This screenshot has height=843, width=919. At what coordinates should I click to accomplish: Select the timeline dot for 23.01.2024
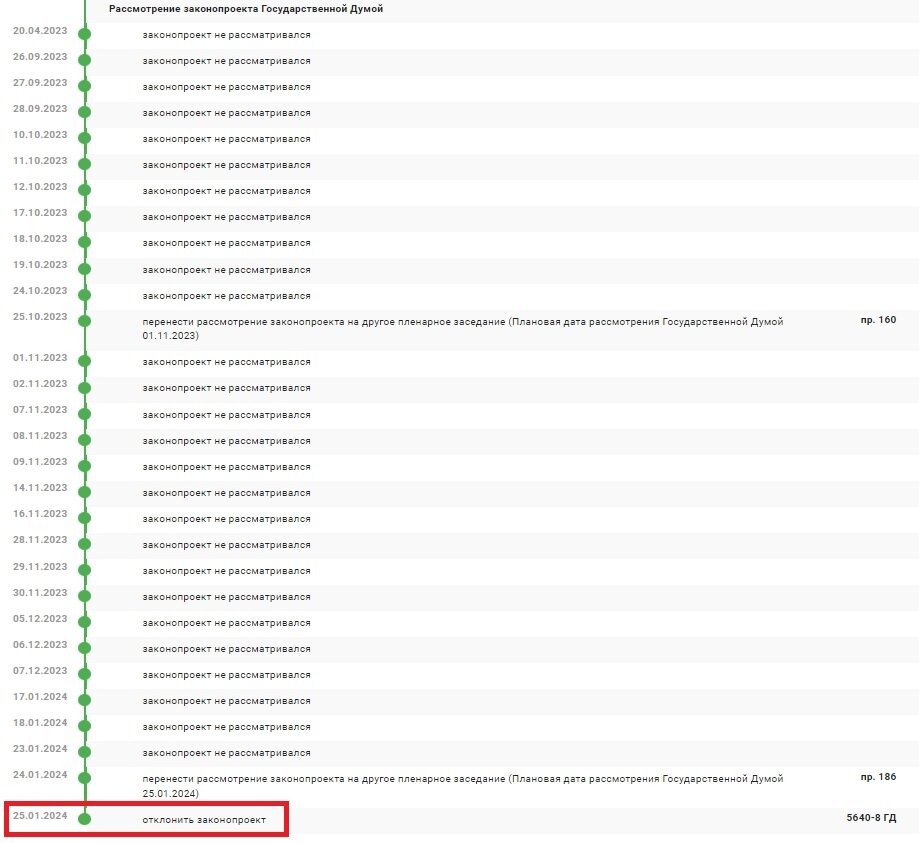click(84, 752)
